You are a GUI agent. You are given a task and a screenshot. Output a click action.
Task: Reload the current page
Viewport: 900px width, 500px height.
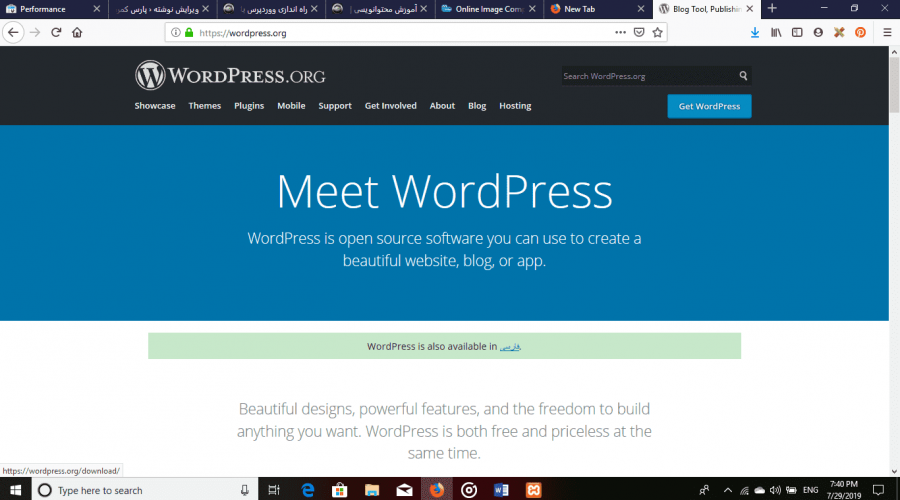56,33
